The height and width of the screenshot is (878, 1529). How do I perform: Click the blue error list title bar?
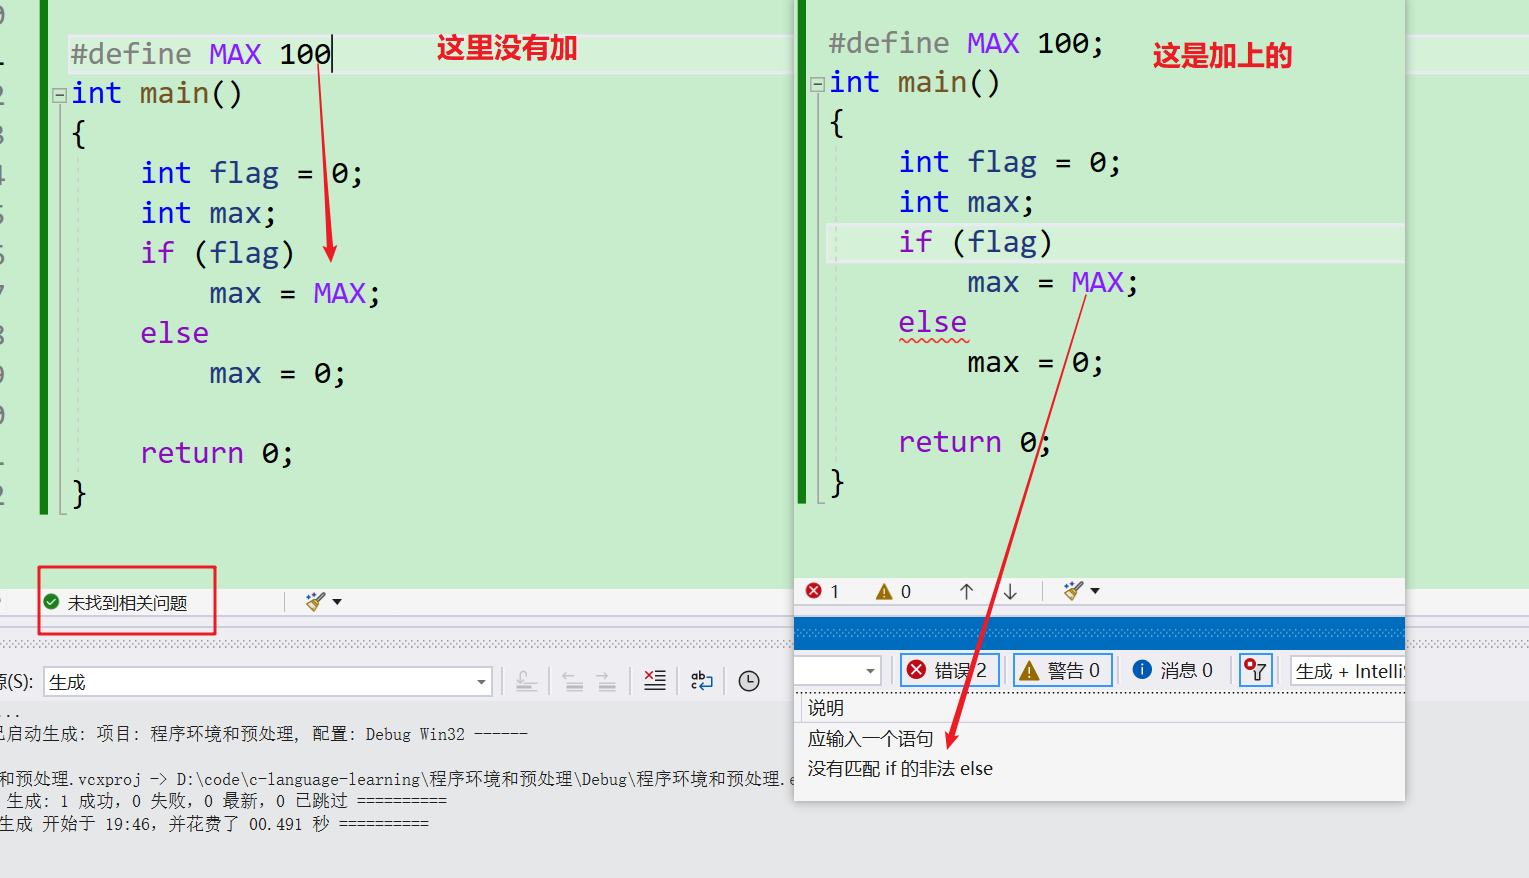pyautogui.click(x=1099, y=633)
